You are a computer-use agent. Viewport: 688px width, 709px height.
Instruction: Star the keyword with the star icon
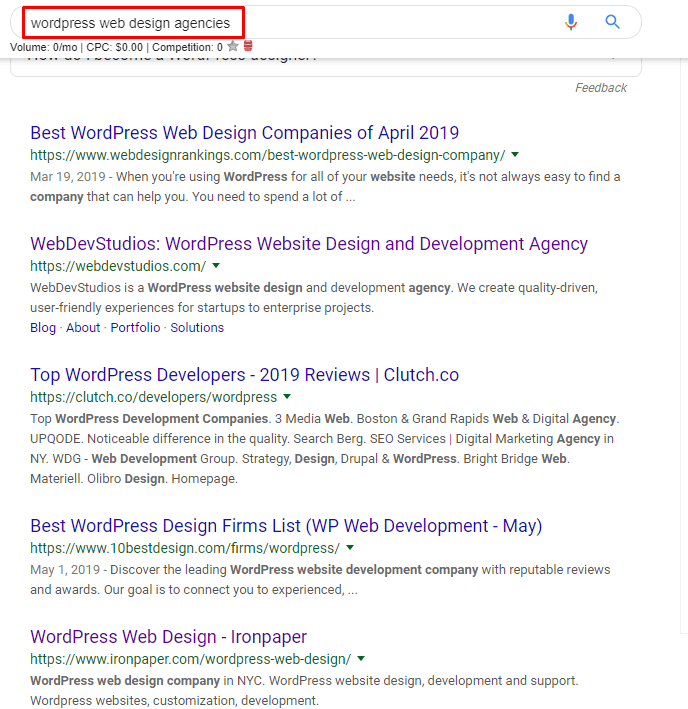[x=233, y=46]
